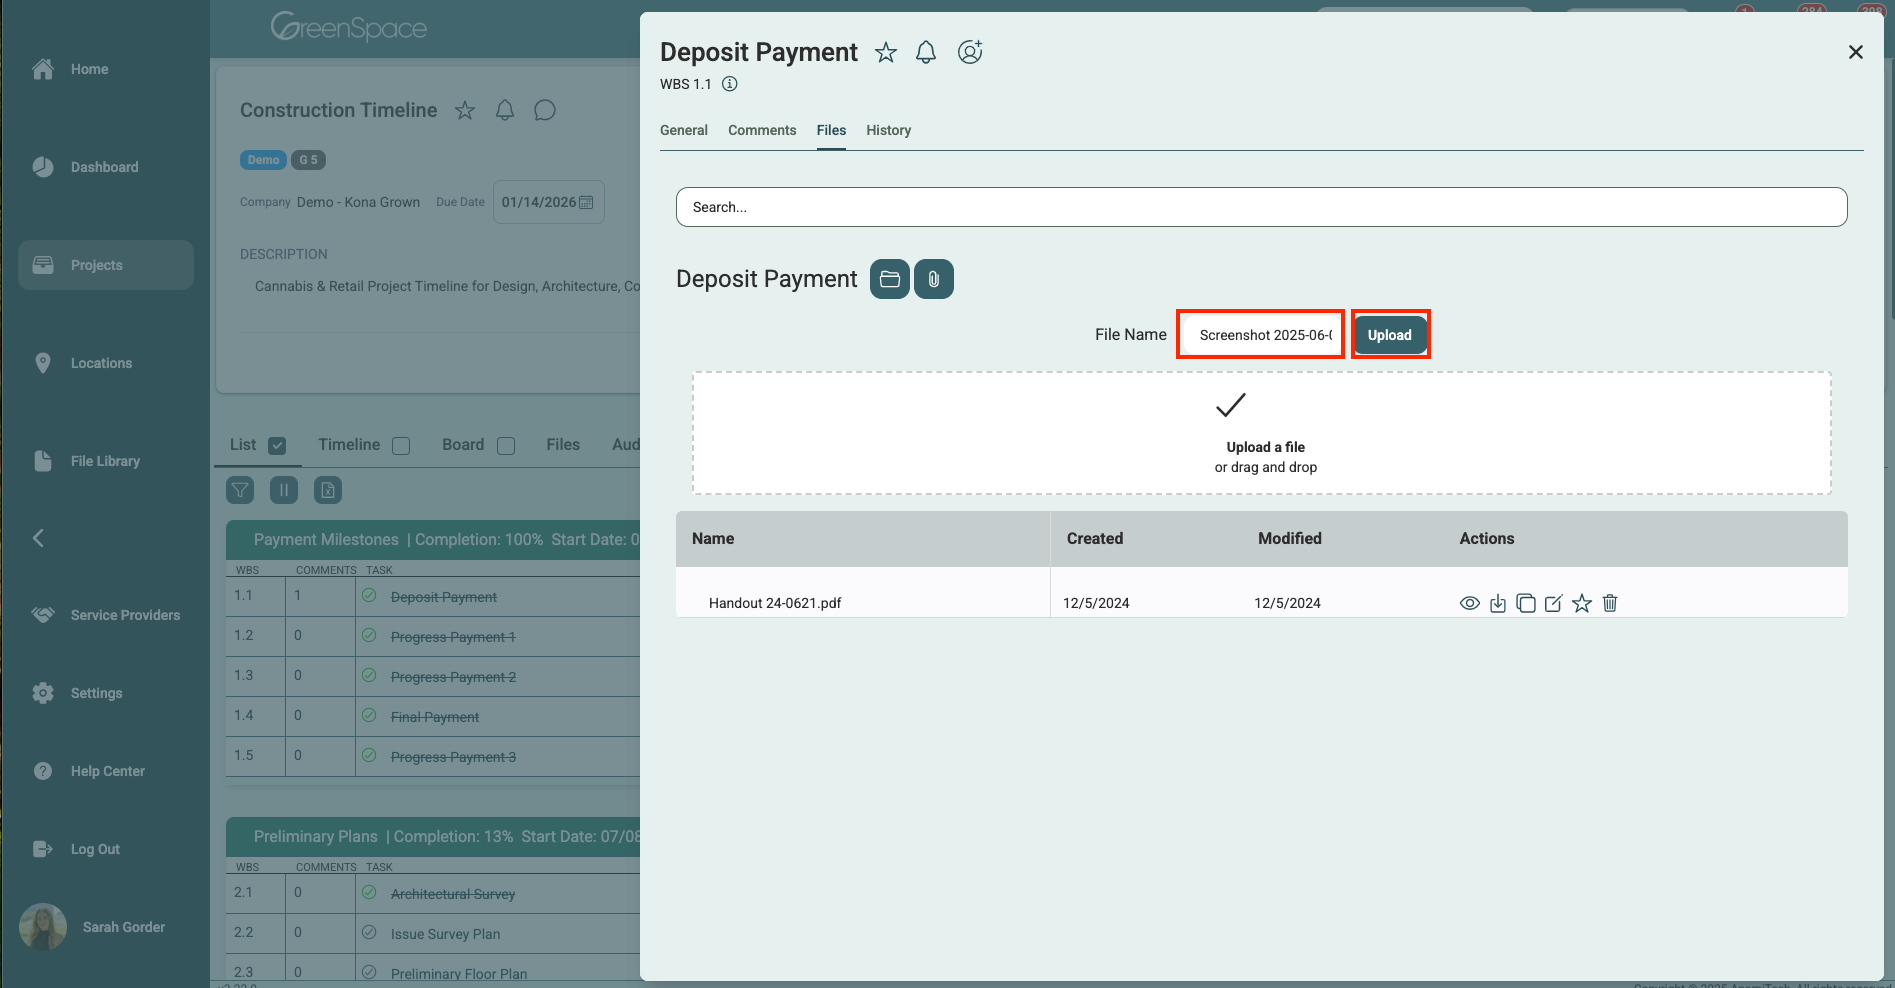Switch to the Comments tab
The image size is (1895, 988).
(x=762, y=130)
